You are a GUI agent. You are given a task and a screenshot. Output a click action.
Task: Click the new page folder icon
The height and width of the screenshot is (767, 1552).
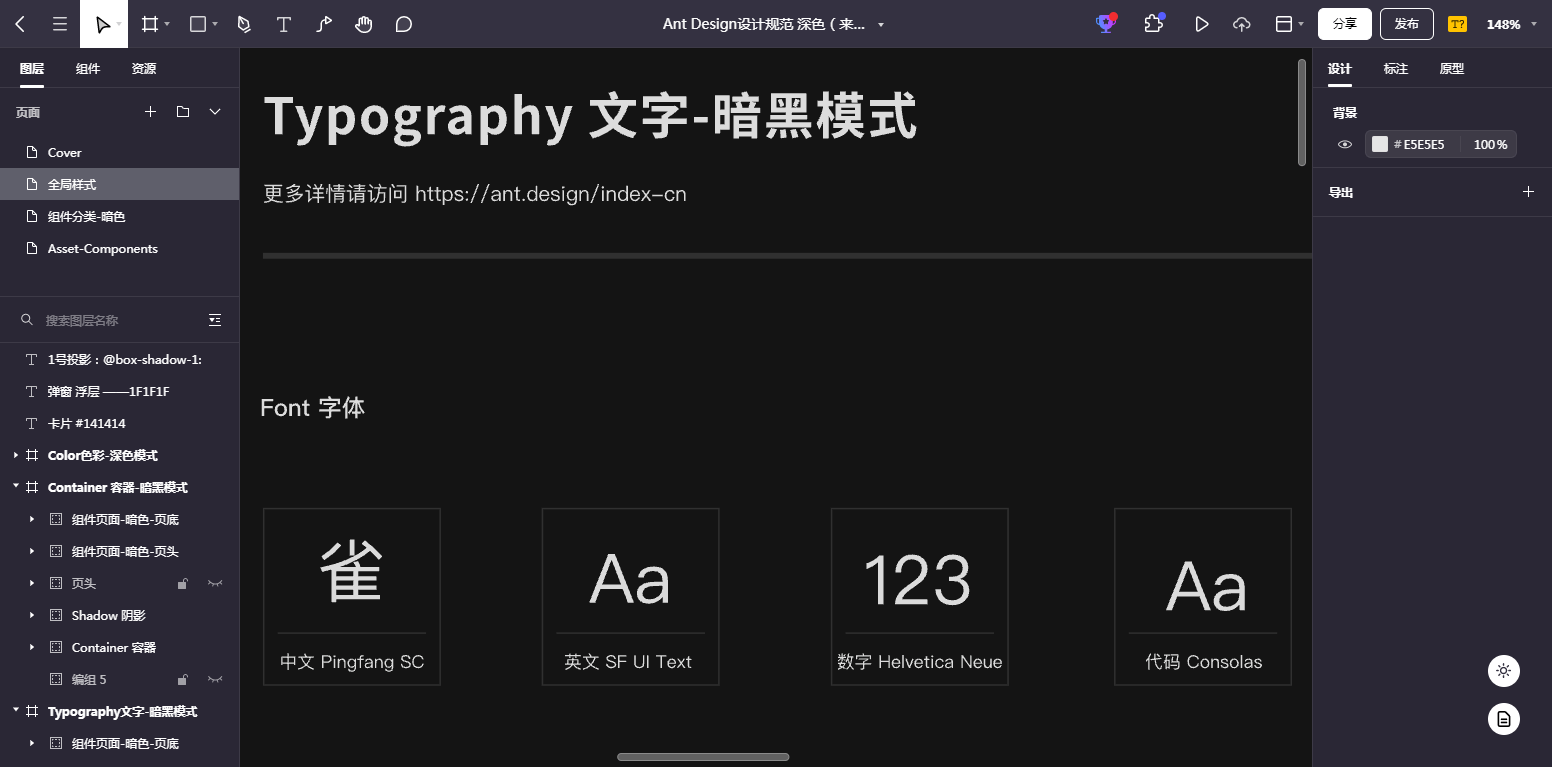tap(183, 112)
